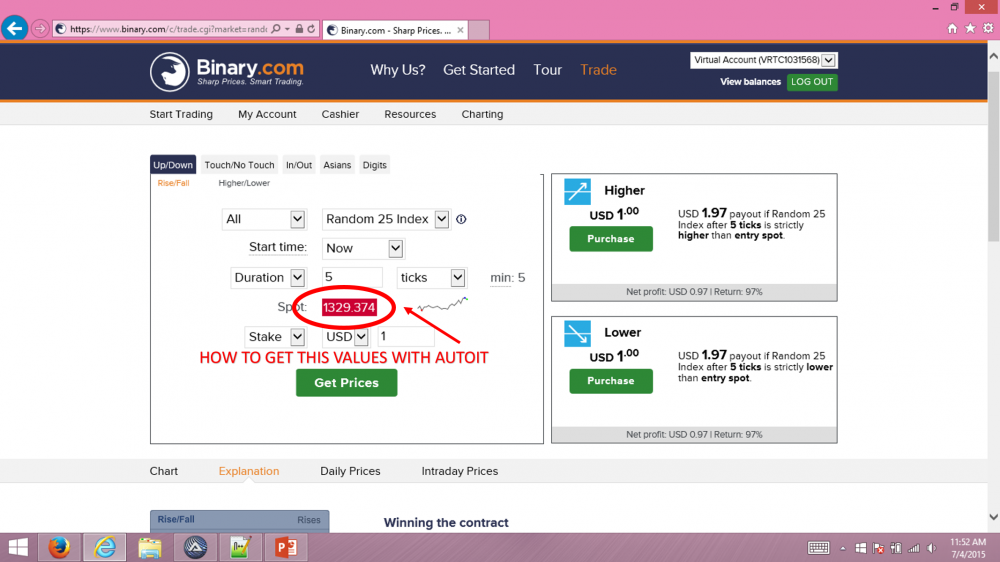Click the Get Prices button
The width and height of the screenshot is (1000, 562).
point(346,383)
